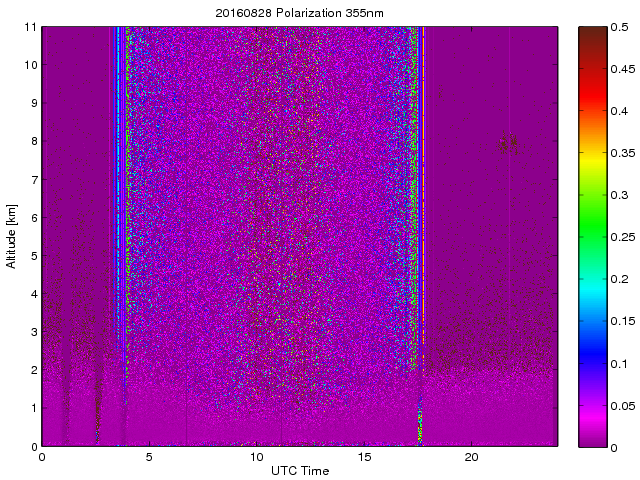Click y-axis tick label 6
The width and height of the screenshot is (640, 480).
34,218
